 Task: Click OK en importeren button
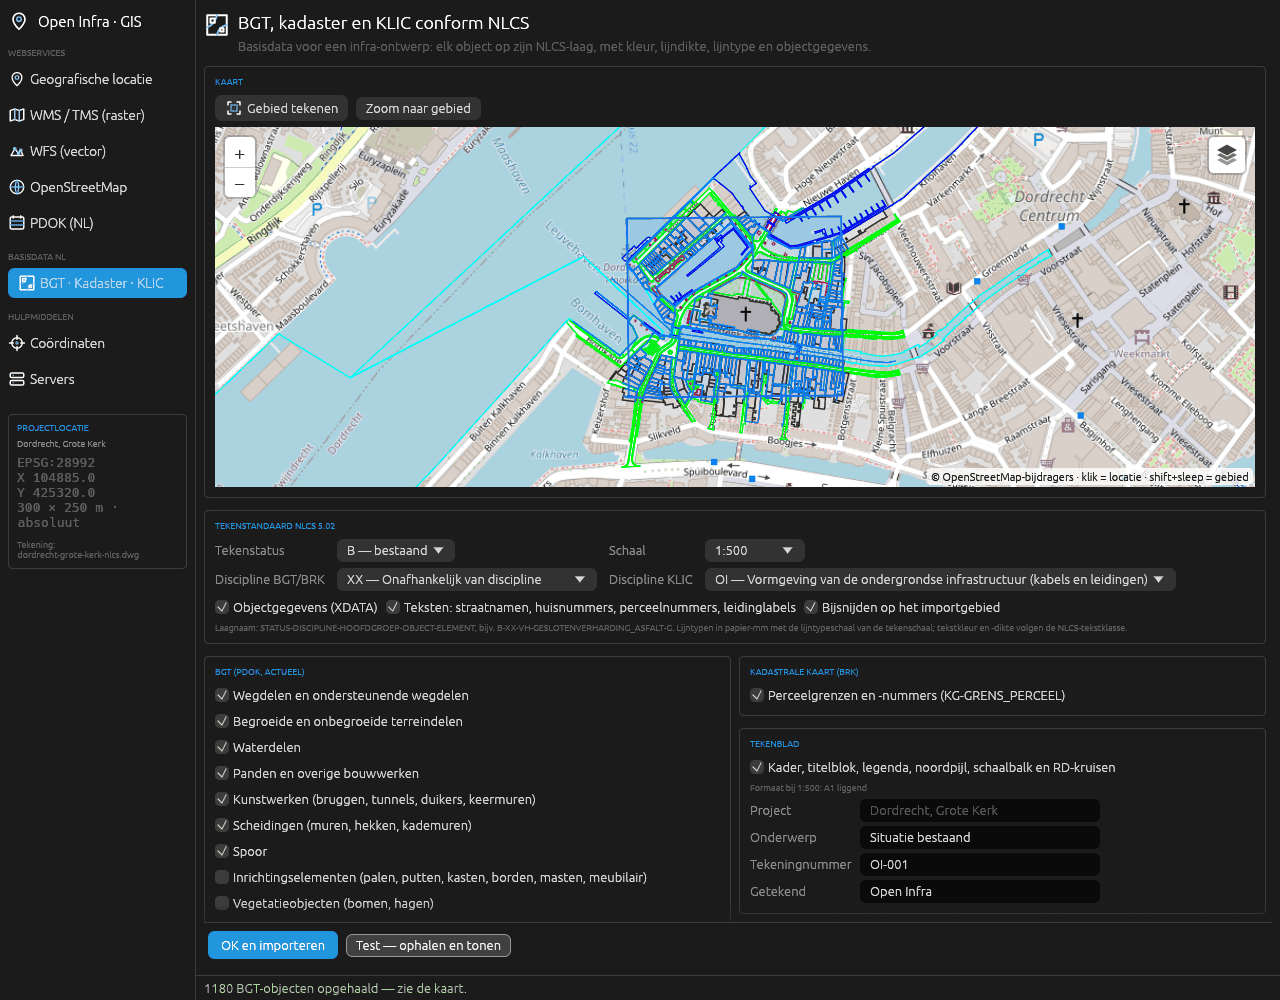273,945
